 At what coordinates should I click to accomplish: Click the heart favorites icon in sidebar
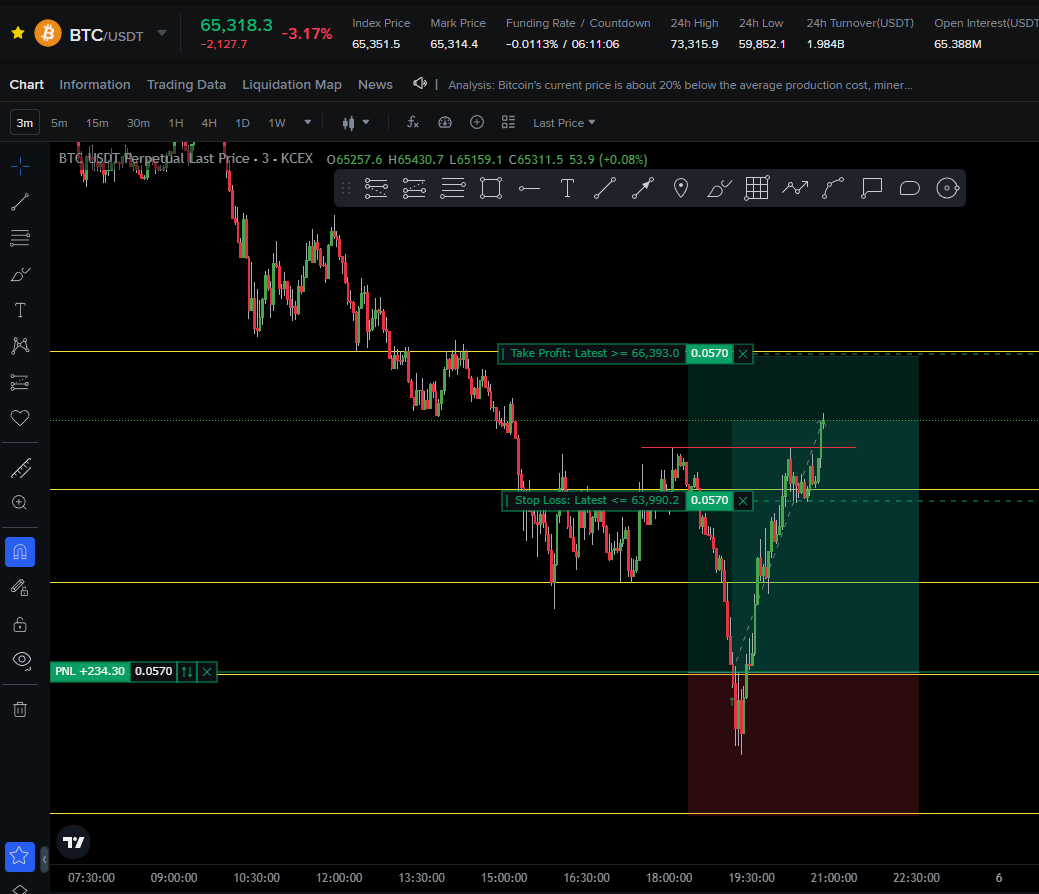point(20,418)
